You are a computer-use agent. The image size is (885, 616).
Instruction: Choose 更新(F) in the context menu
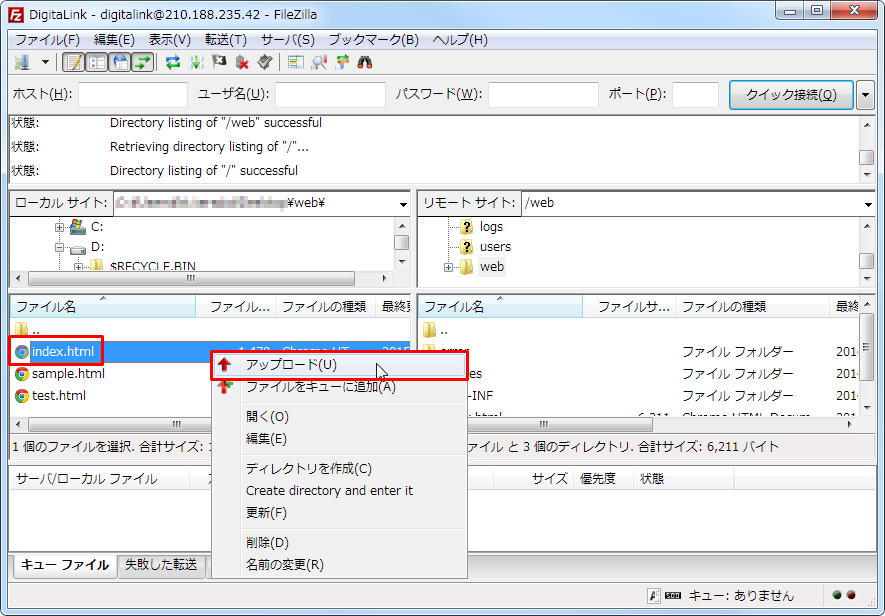click(339, 513)
